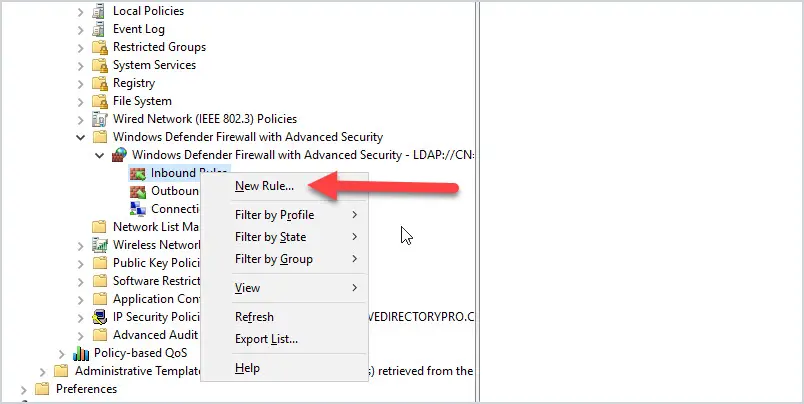804x404 pixels.
Task: Click the Policy-based QoS bar chart icon
Action: click(81, 353)
